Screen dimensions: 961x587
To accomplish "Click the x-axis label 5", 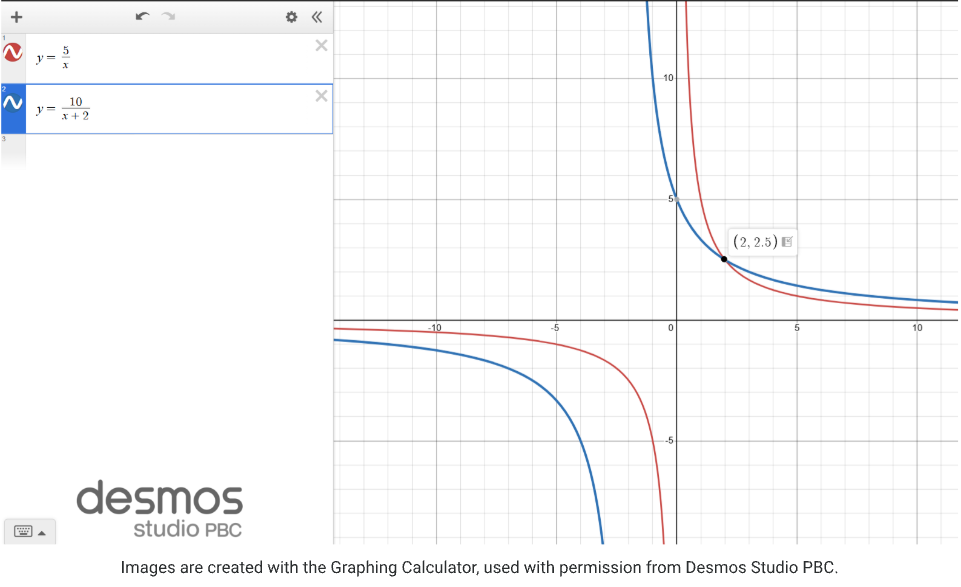I will [x=797, y=328].
